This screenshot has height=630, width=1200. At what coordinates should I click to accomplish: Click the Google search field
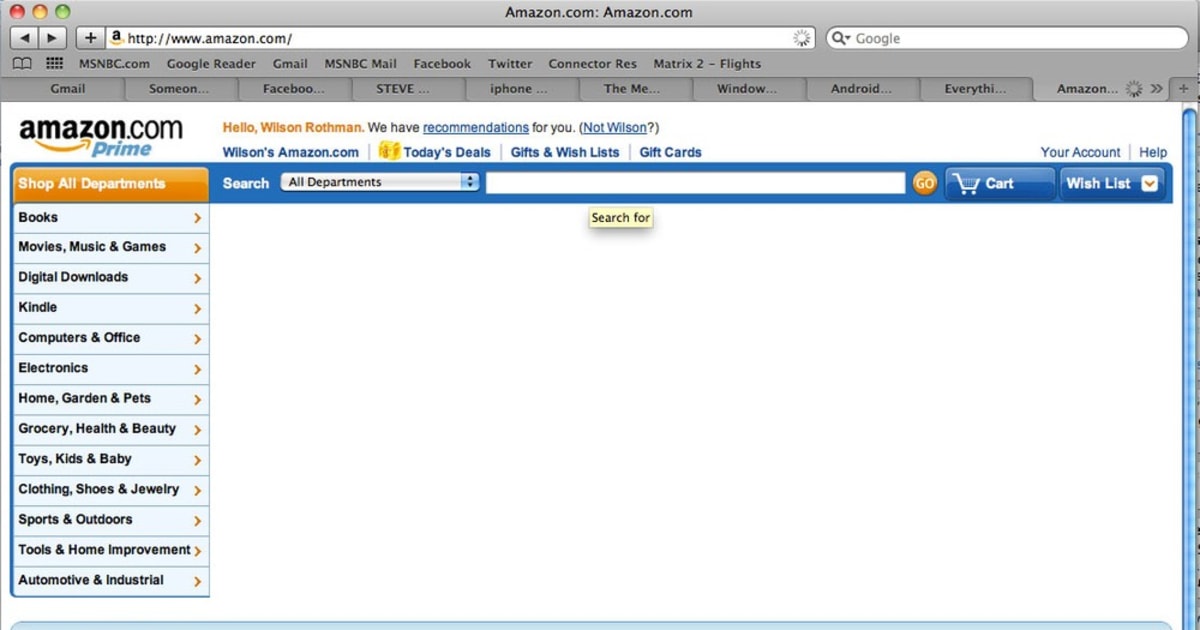[x=1005, y=38]
